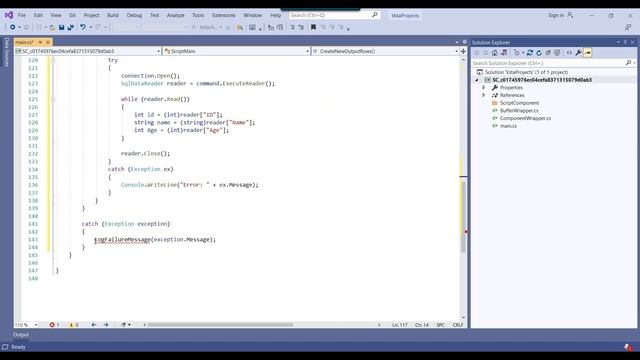The width and height of the screenshot is (640, 360).
Task: Click the Search (Ctrl+Q) box
Action: pos(334,15)
